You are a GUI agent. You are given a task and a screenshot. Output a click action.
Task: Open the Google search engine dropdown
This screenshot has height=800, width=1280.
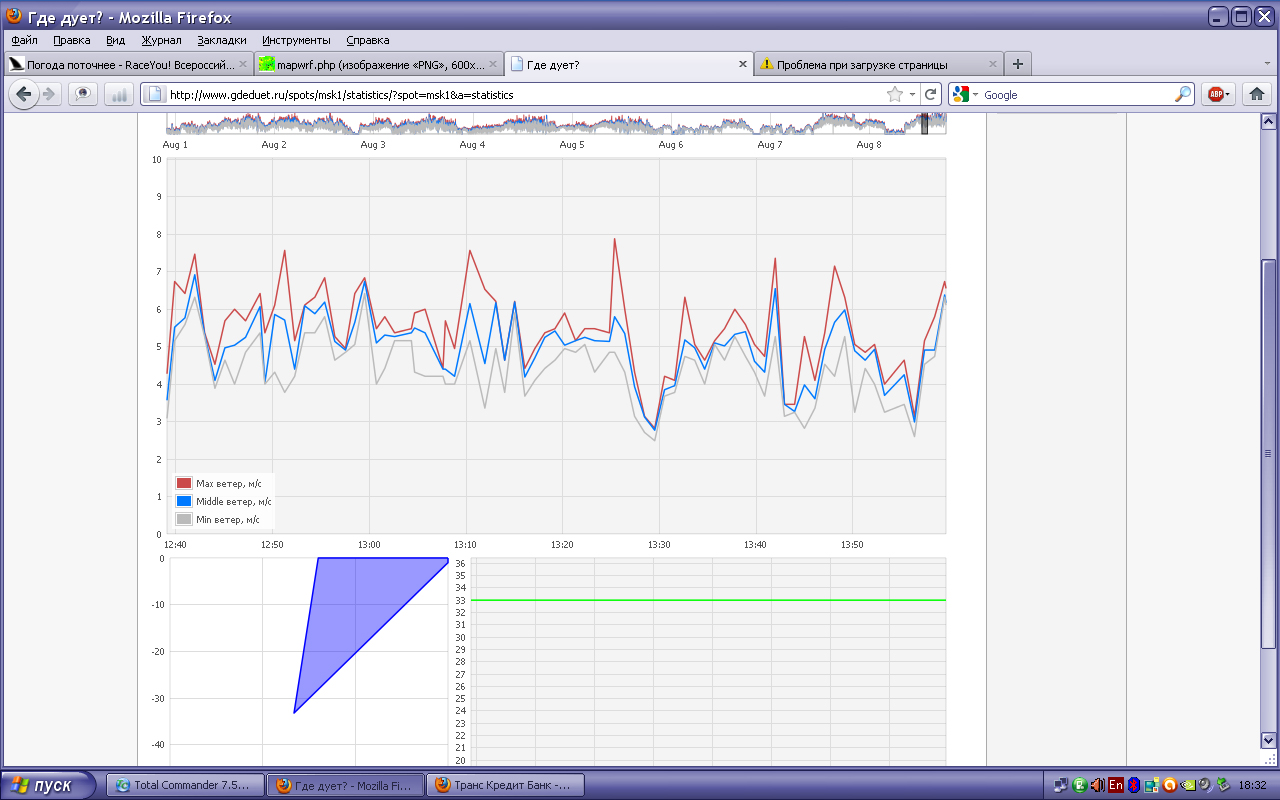[x=965, y=94]
